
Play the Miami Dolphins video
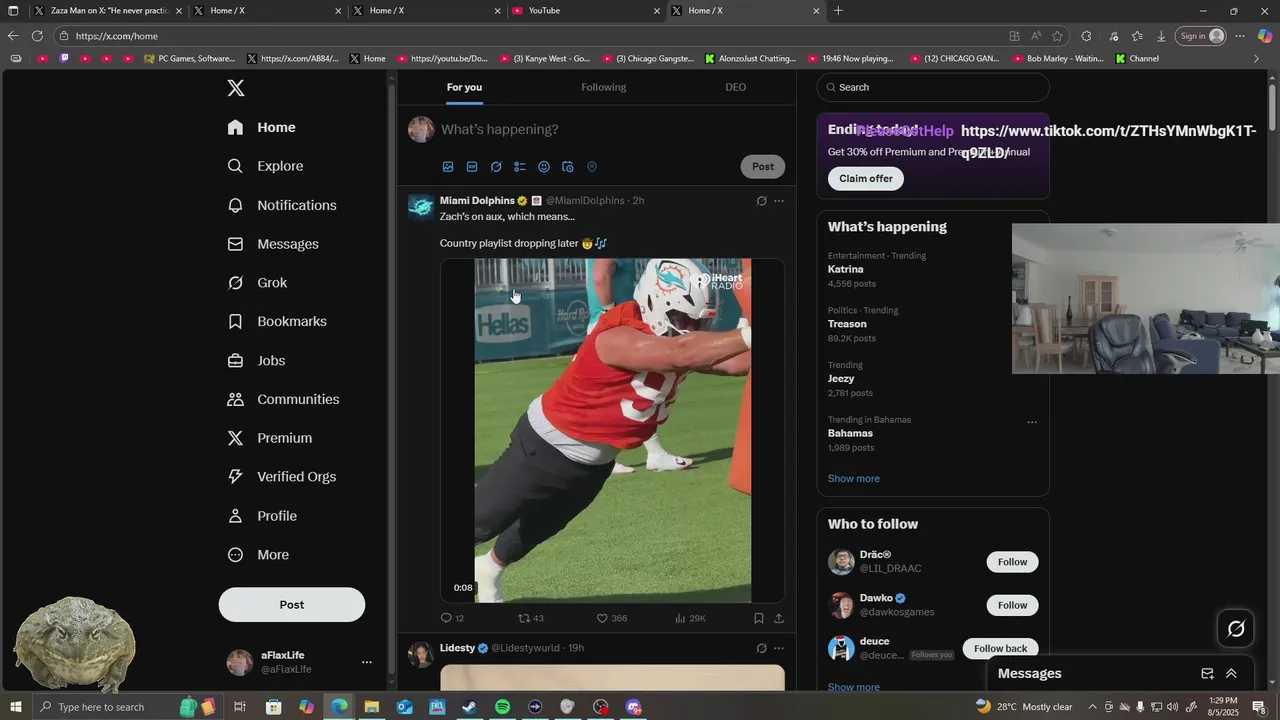pos(612,431)
